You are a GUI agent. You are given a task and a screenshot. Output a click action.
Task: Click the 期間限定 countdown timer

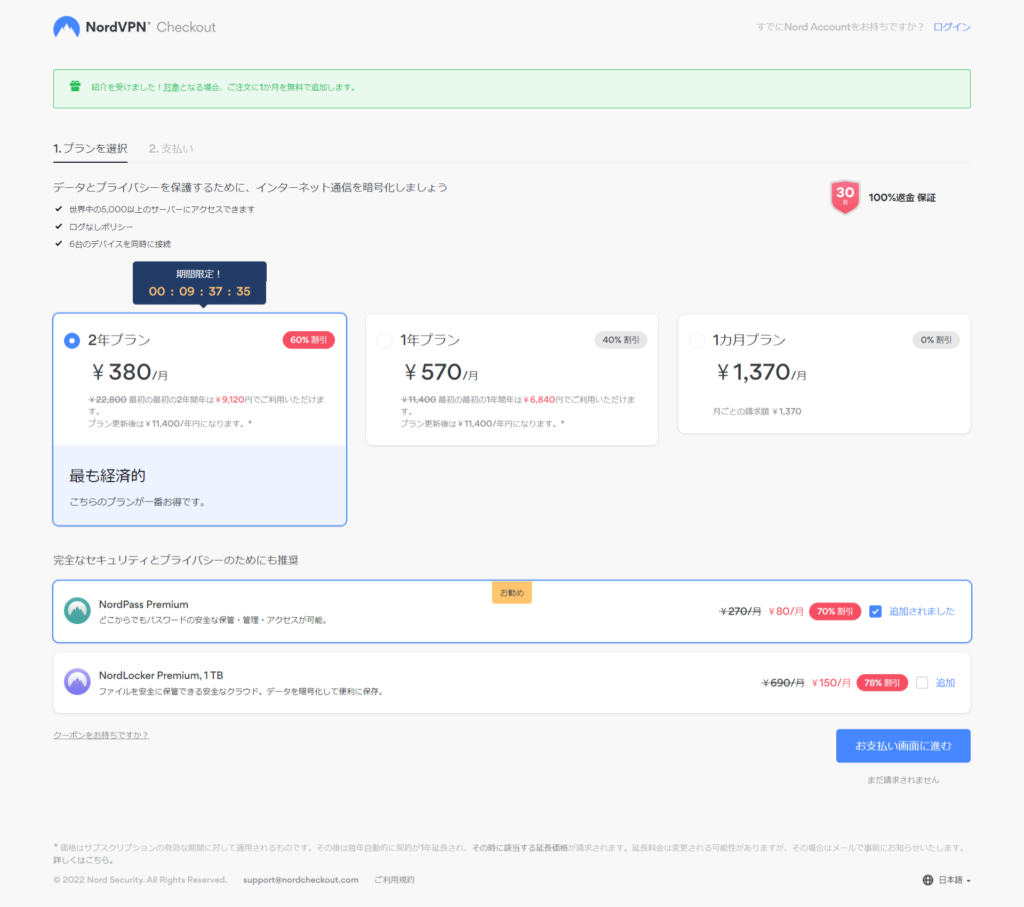(200, 284)
